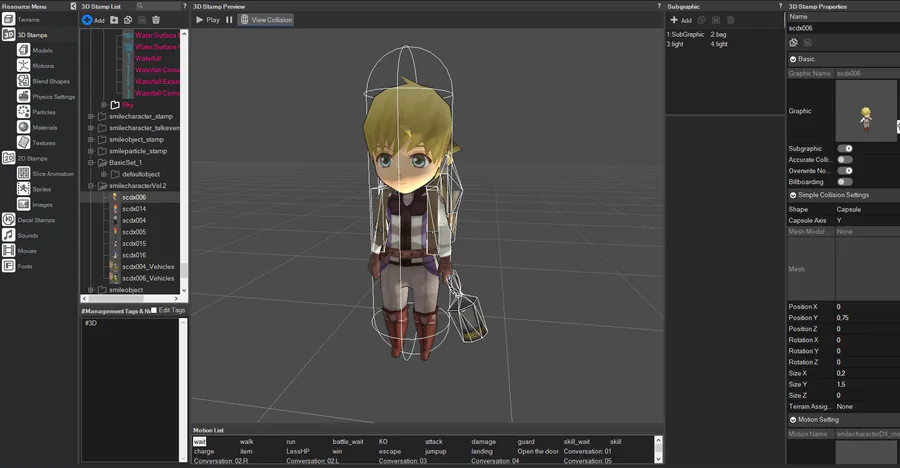Select the jumpup motion
The image size is (900, 468).
436,451
